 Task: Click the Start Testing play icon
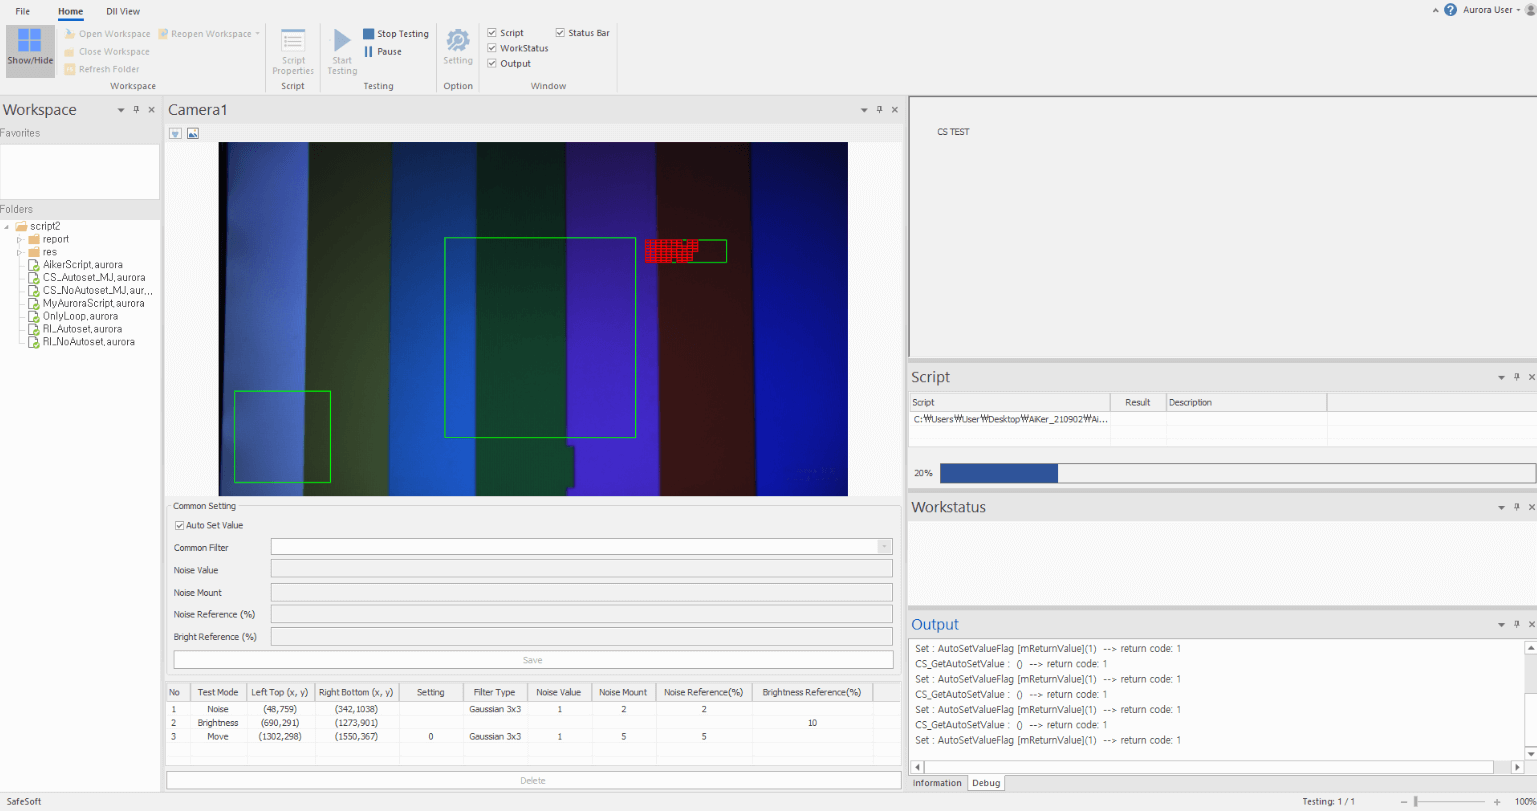[342, 40]
